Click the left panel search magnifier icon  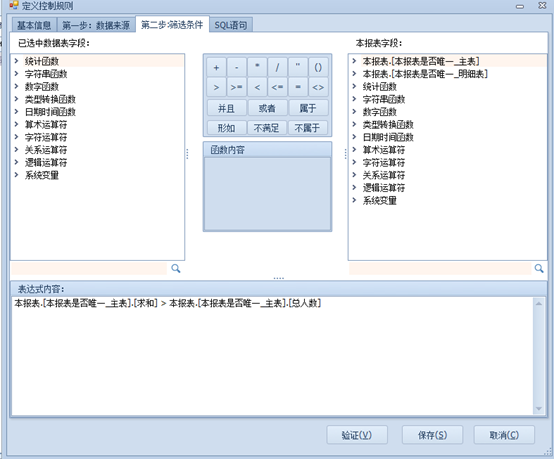tap(176, 269)
